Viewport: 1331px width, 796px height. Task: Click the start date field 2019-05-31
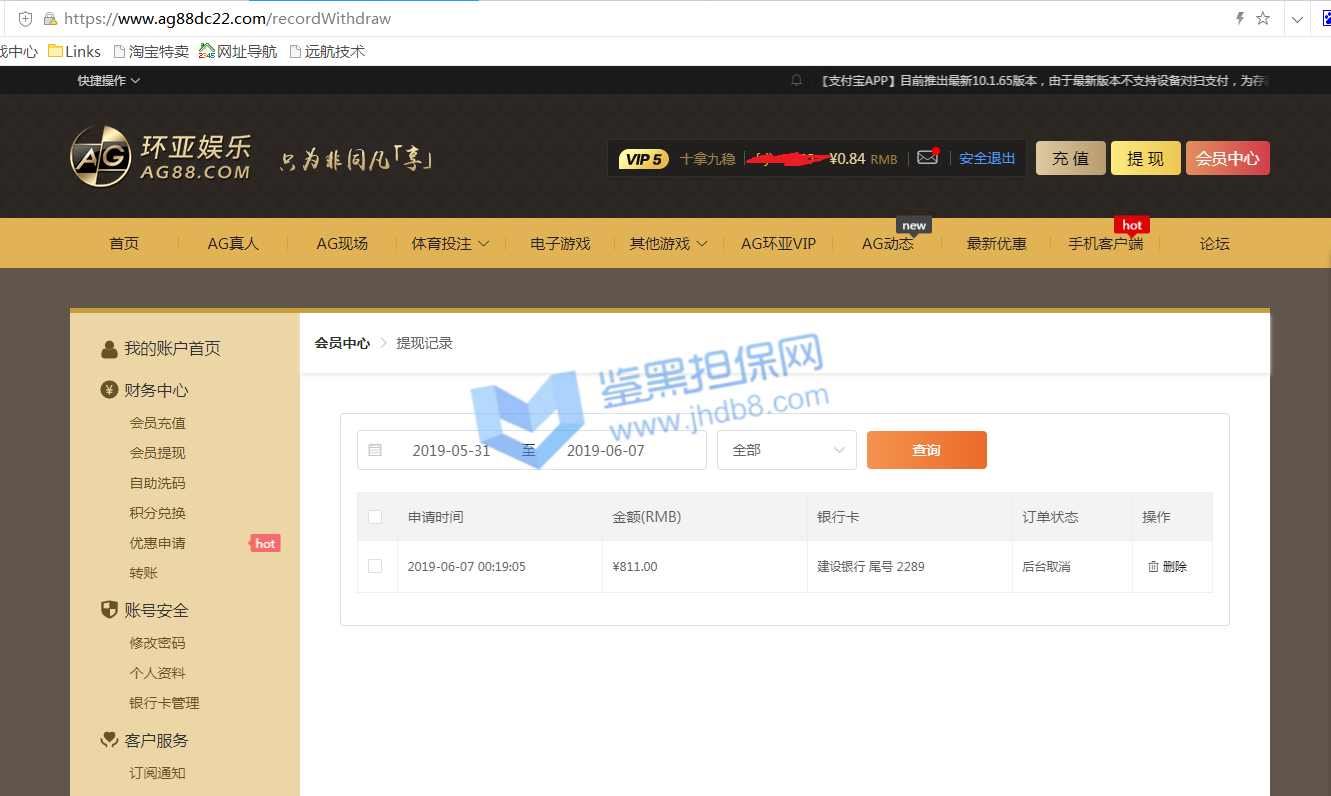(451, 450)
